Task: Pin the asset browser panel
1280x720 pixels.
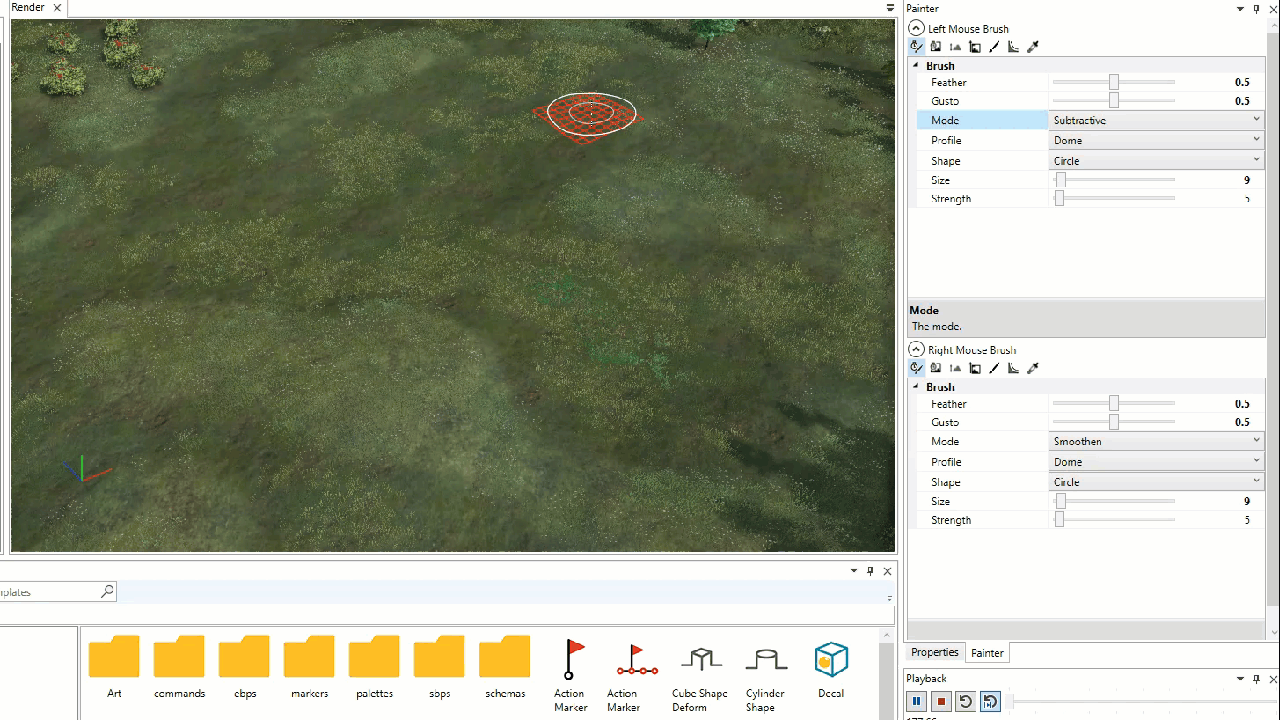Action: tap(870, 571)
